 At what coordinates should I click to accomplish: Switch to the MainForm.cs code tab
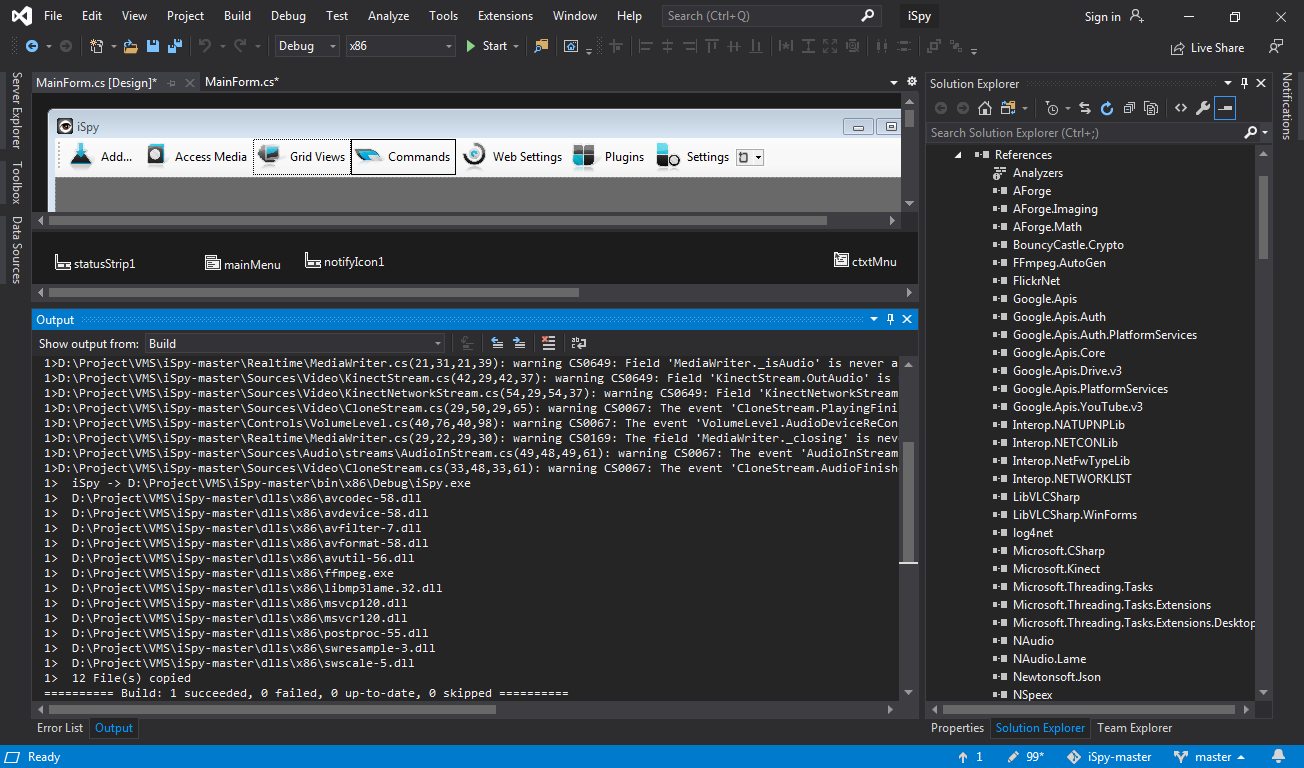(240, 81)
